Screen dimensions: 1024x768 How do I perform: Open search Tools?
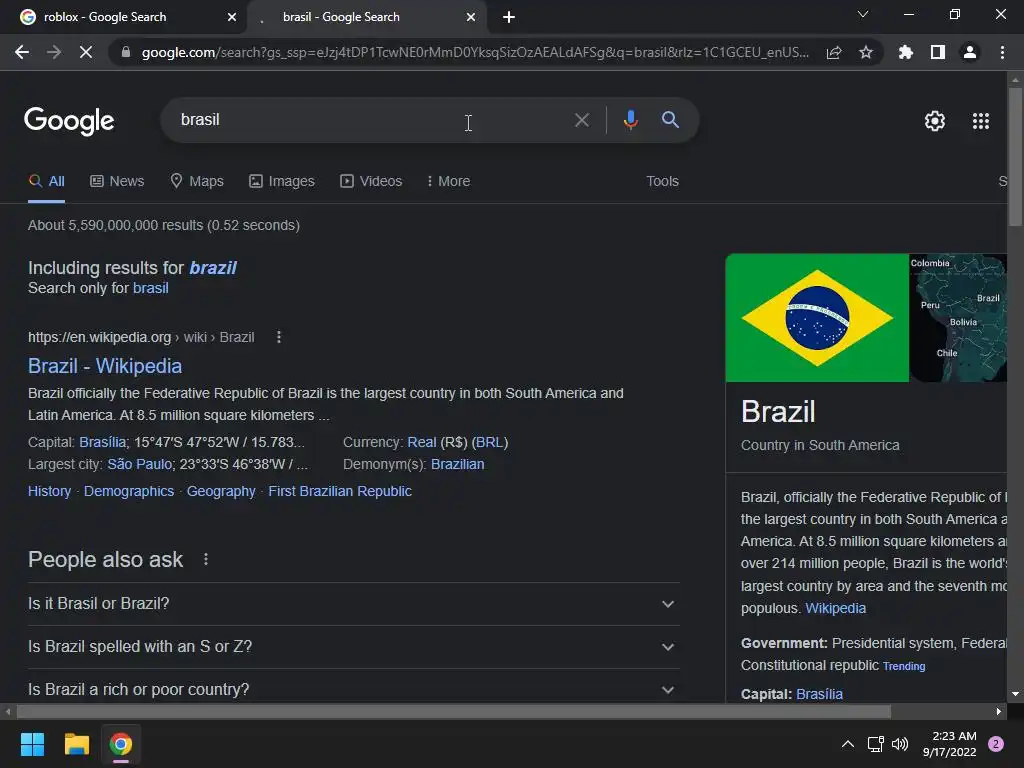tap(662, 182)
